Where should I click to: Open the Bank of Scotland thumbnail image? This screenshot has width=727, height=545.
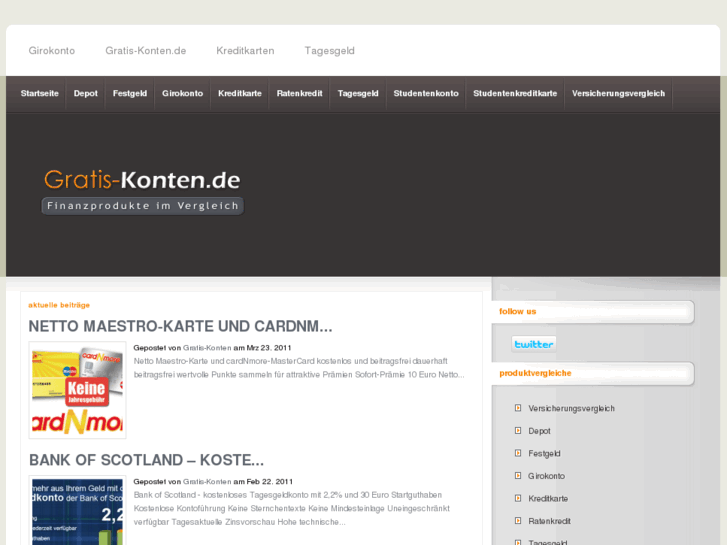[77, 510]
